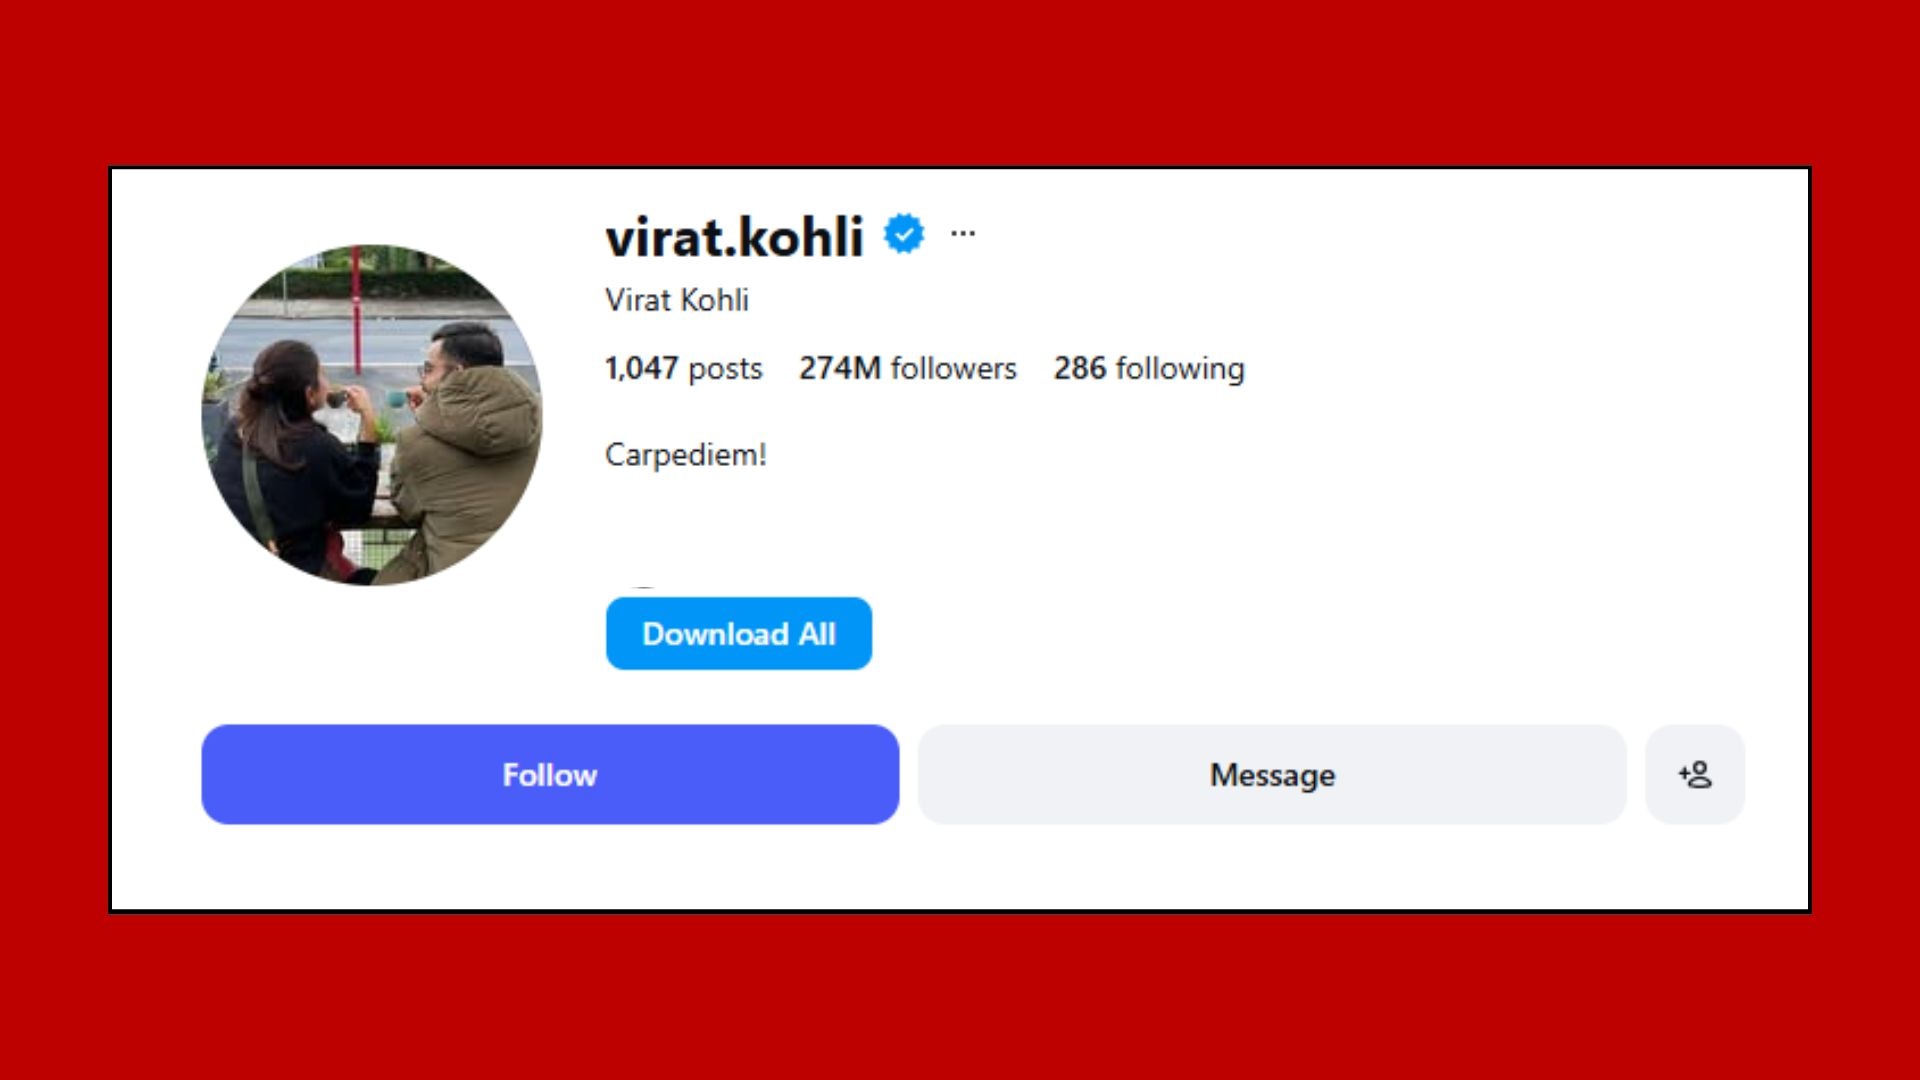Select the checkmark inside the verification badge

903,234
